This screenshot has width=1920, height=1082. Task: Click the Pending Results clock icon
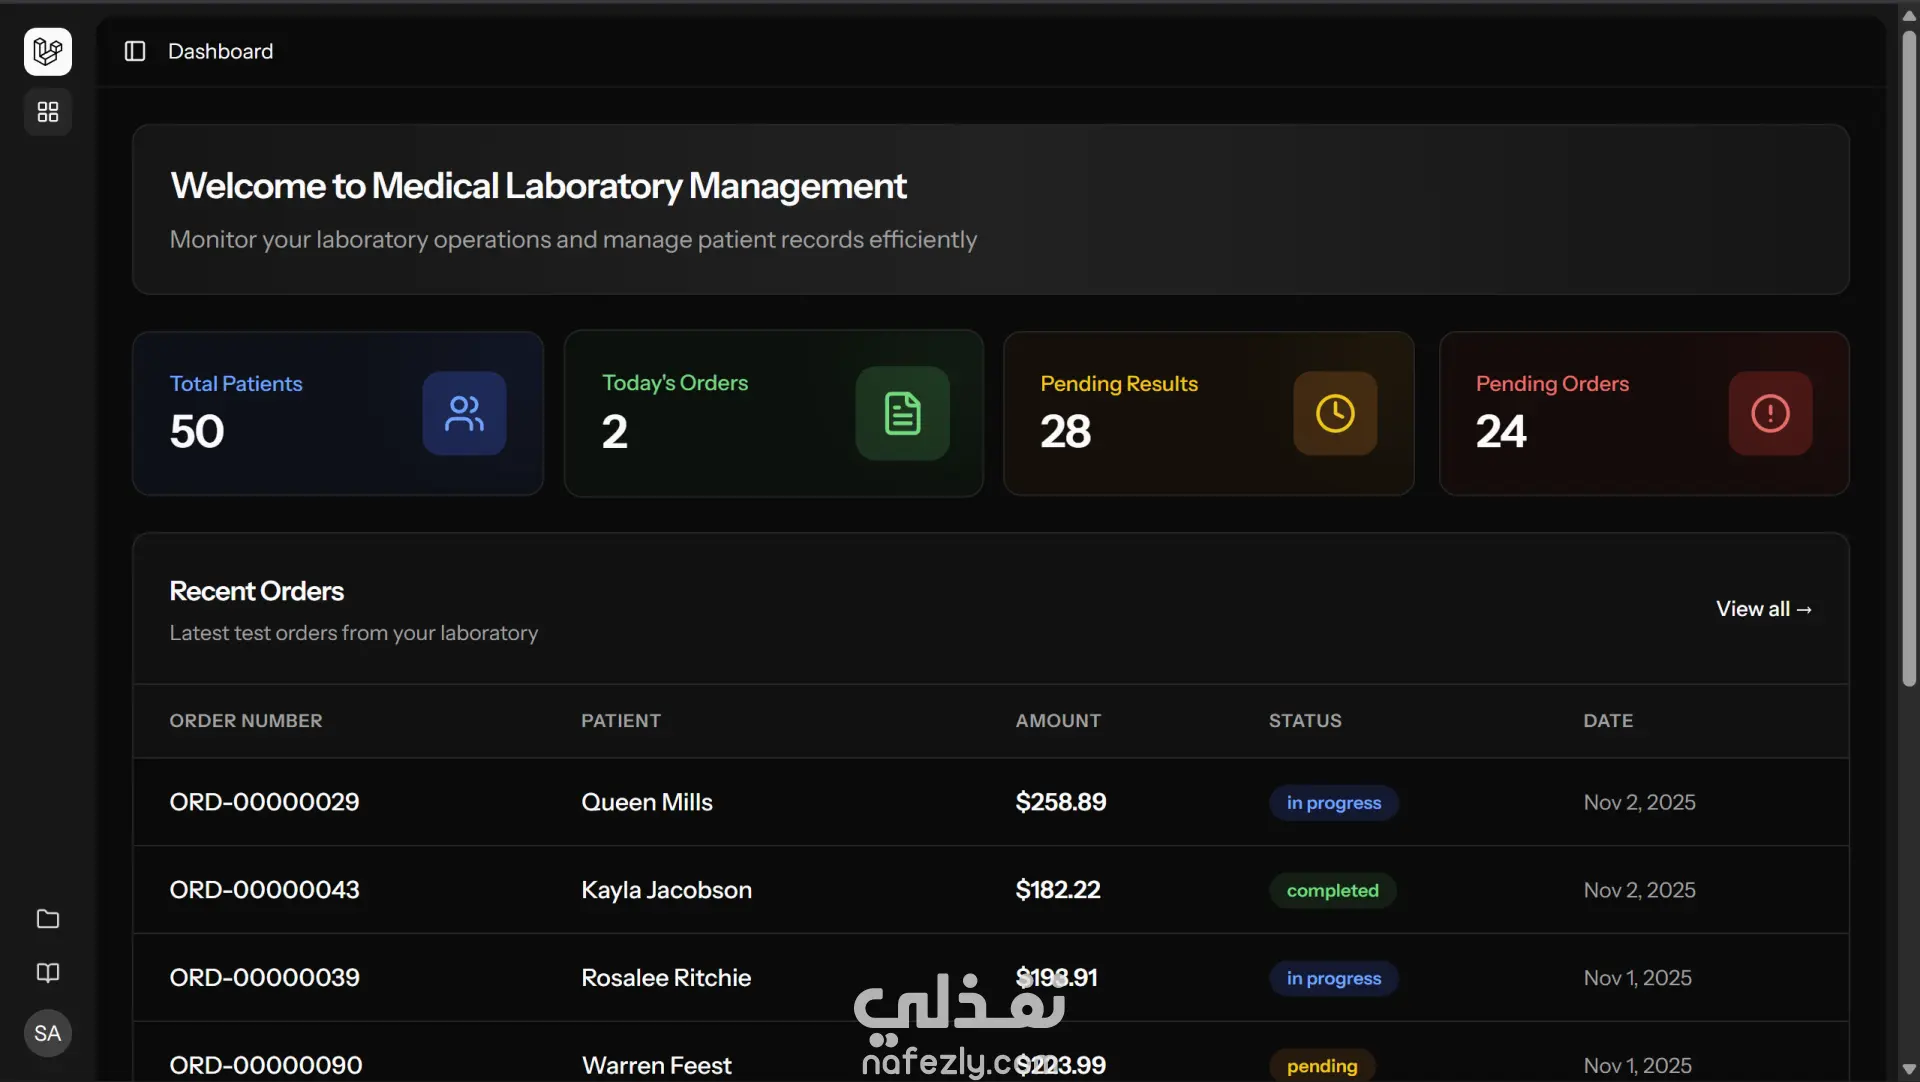point(1335,413)
